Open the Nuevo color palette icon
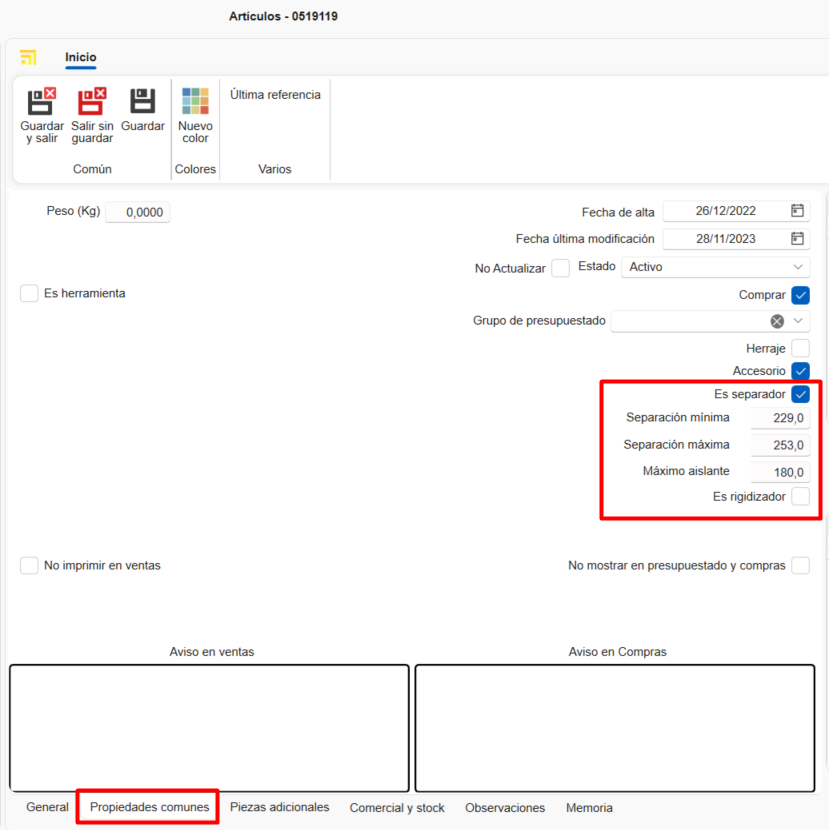The image size is (829, 830). pyautogui.click(x=195, y=102)
